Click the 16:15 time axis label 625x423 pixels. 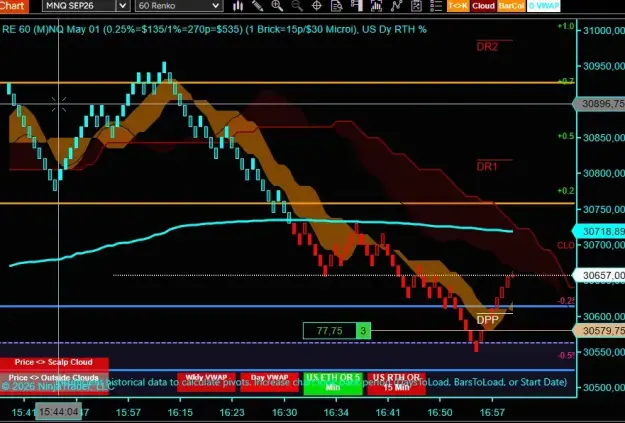pos(180,412)
